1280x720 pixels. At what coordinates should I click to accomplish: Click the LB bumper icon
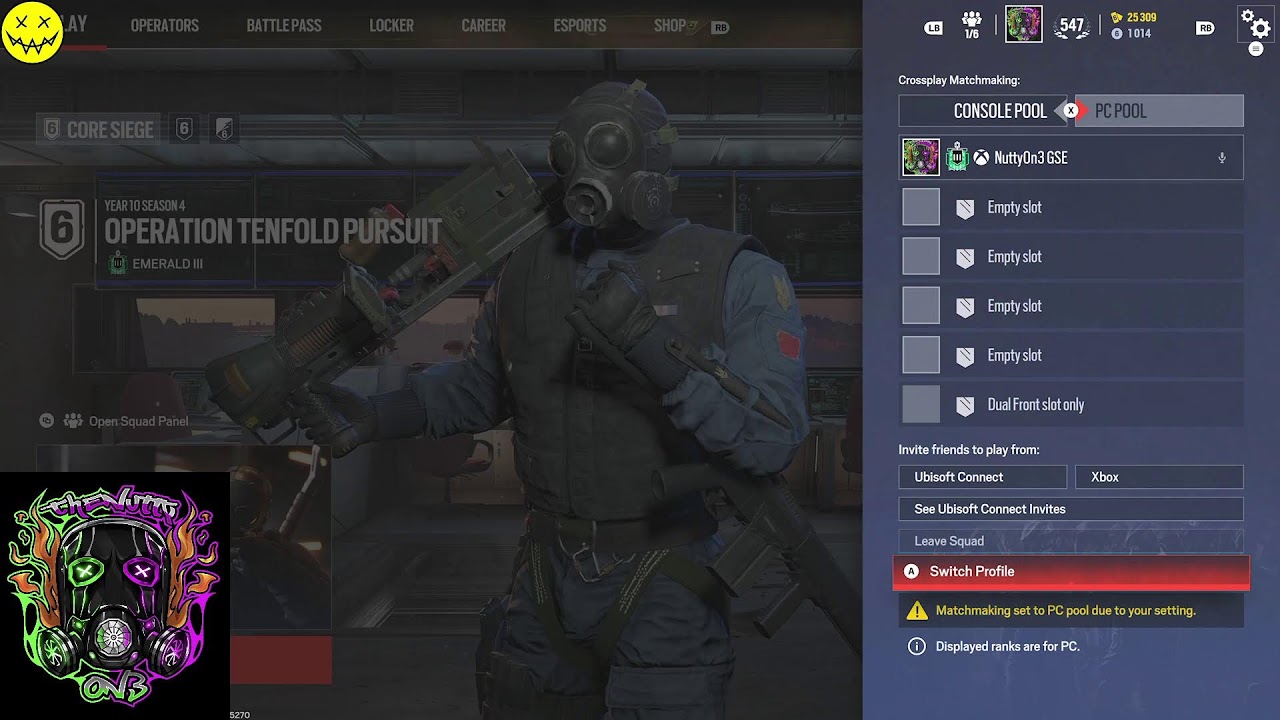(x=933, y=28)
